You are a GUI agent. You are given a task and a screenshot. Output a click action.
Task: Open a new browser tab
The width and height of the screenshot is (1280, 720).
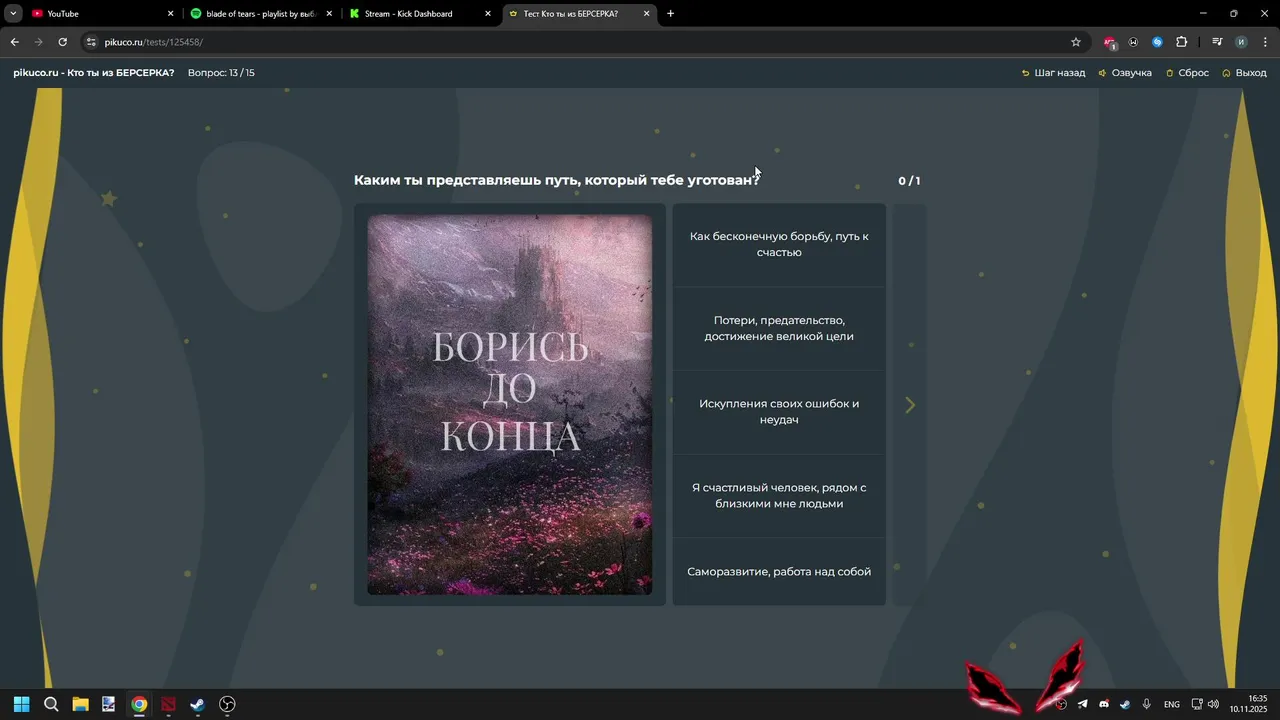(x=670, y=14)
